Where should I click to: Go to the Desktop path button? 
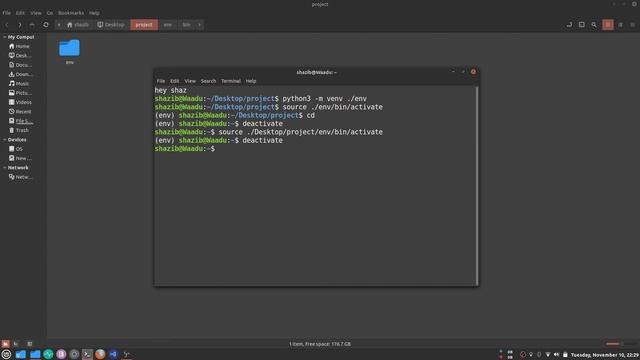(x=111, y=25)
